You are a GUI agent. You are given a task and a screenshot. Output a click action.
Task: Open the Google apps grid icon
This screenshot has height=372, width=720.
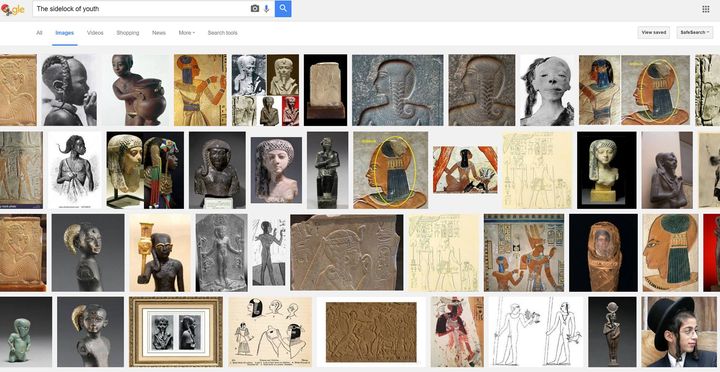pyautogui.click(x=706, y=9)
